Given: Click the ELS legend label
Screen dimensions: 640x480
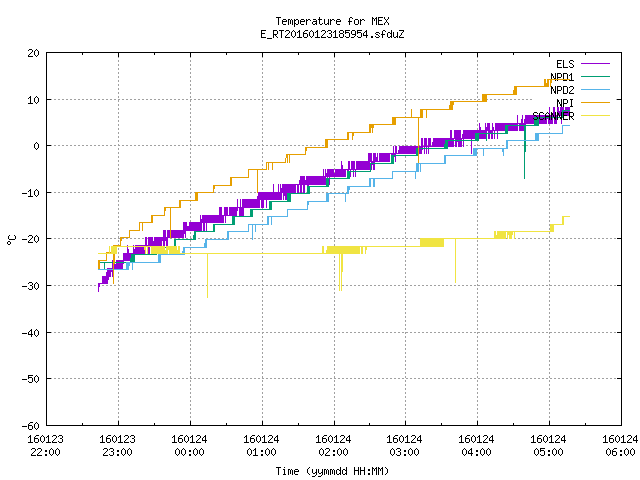Looking at the screenshot, I should [x=565, y=64].
